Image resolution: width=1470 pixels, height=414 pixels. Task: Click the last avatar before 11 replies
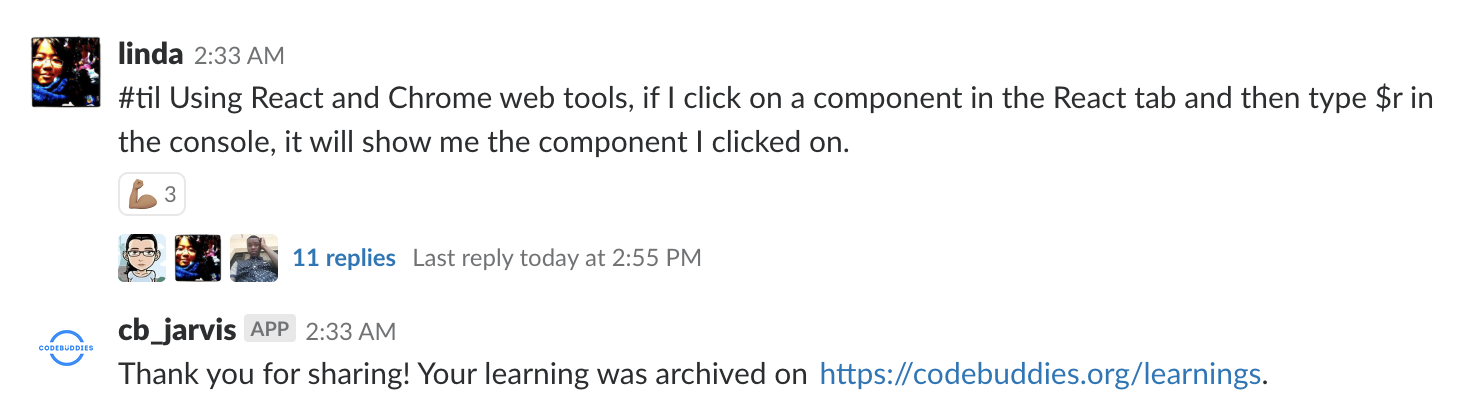(254, 258)
